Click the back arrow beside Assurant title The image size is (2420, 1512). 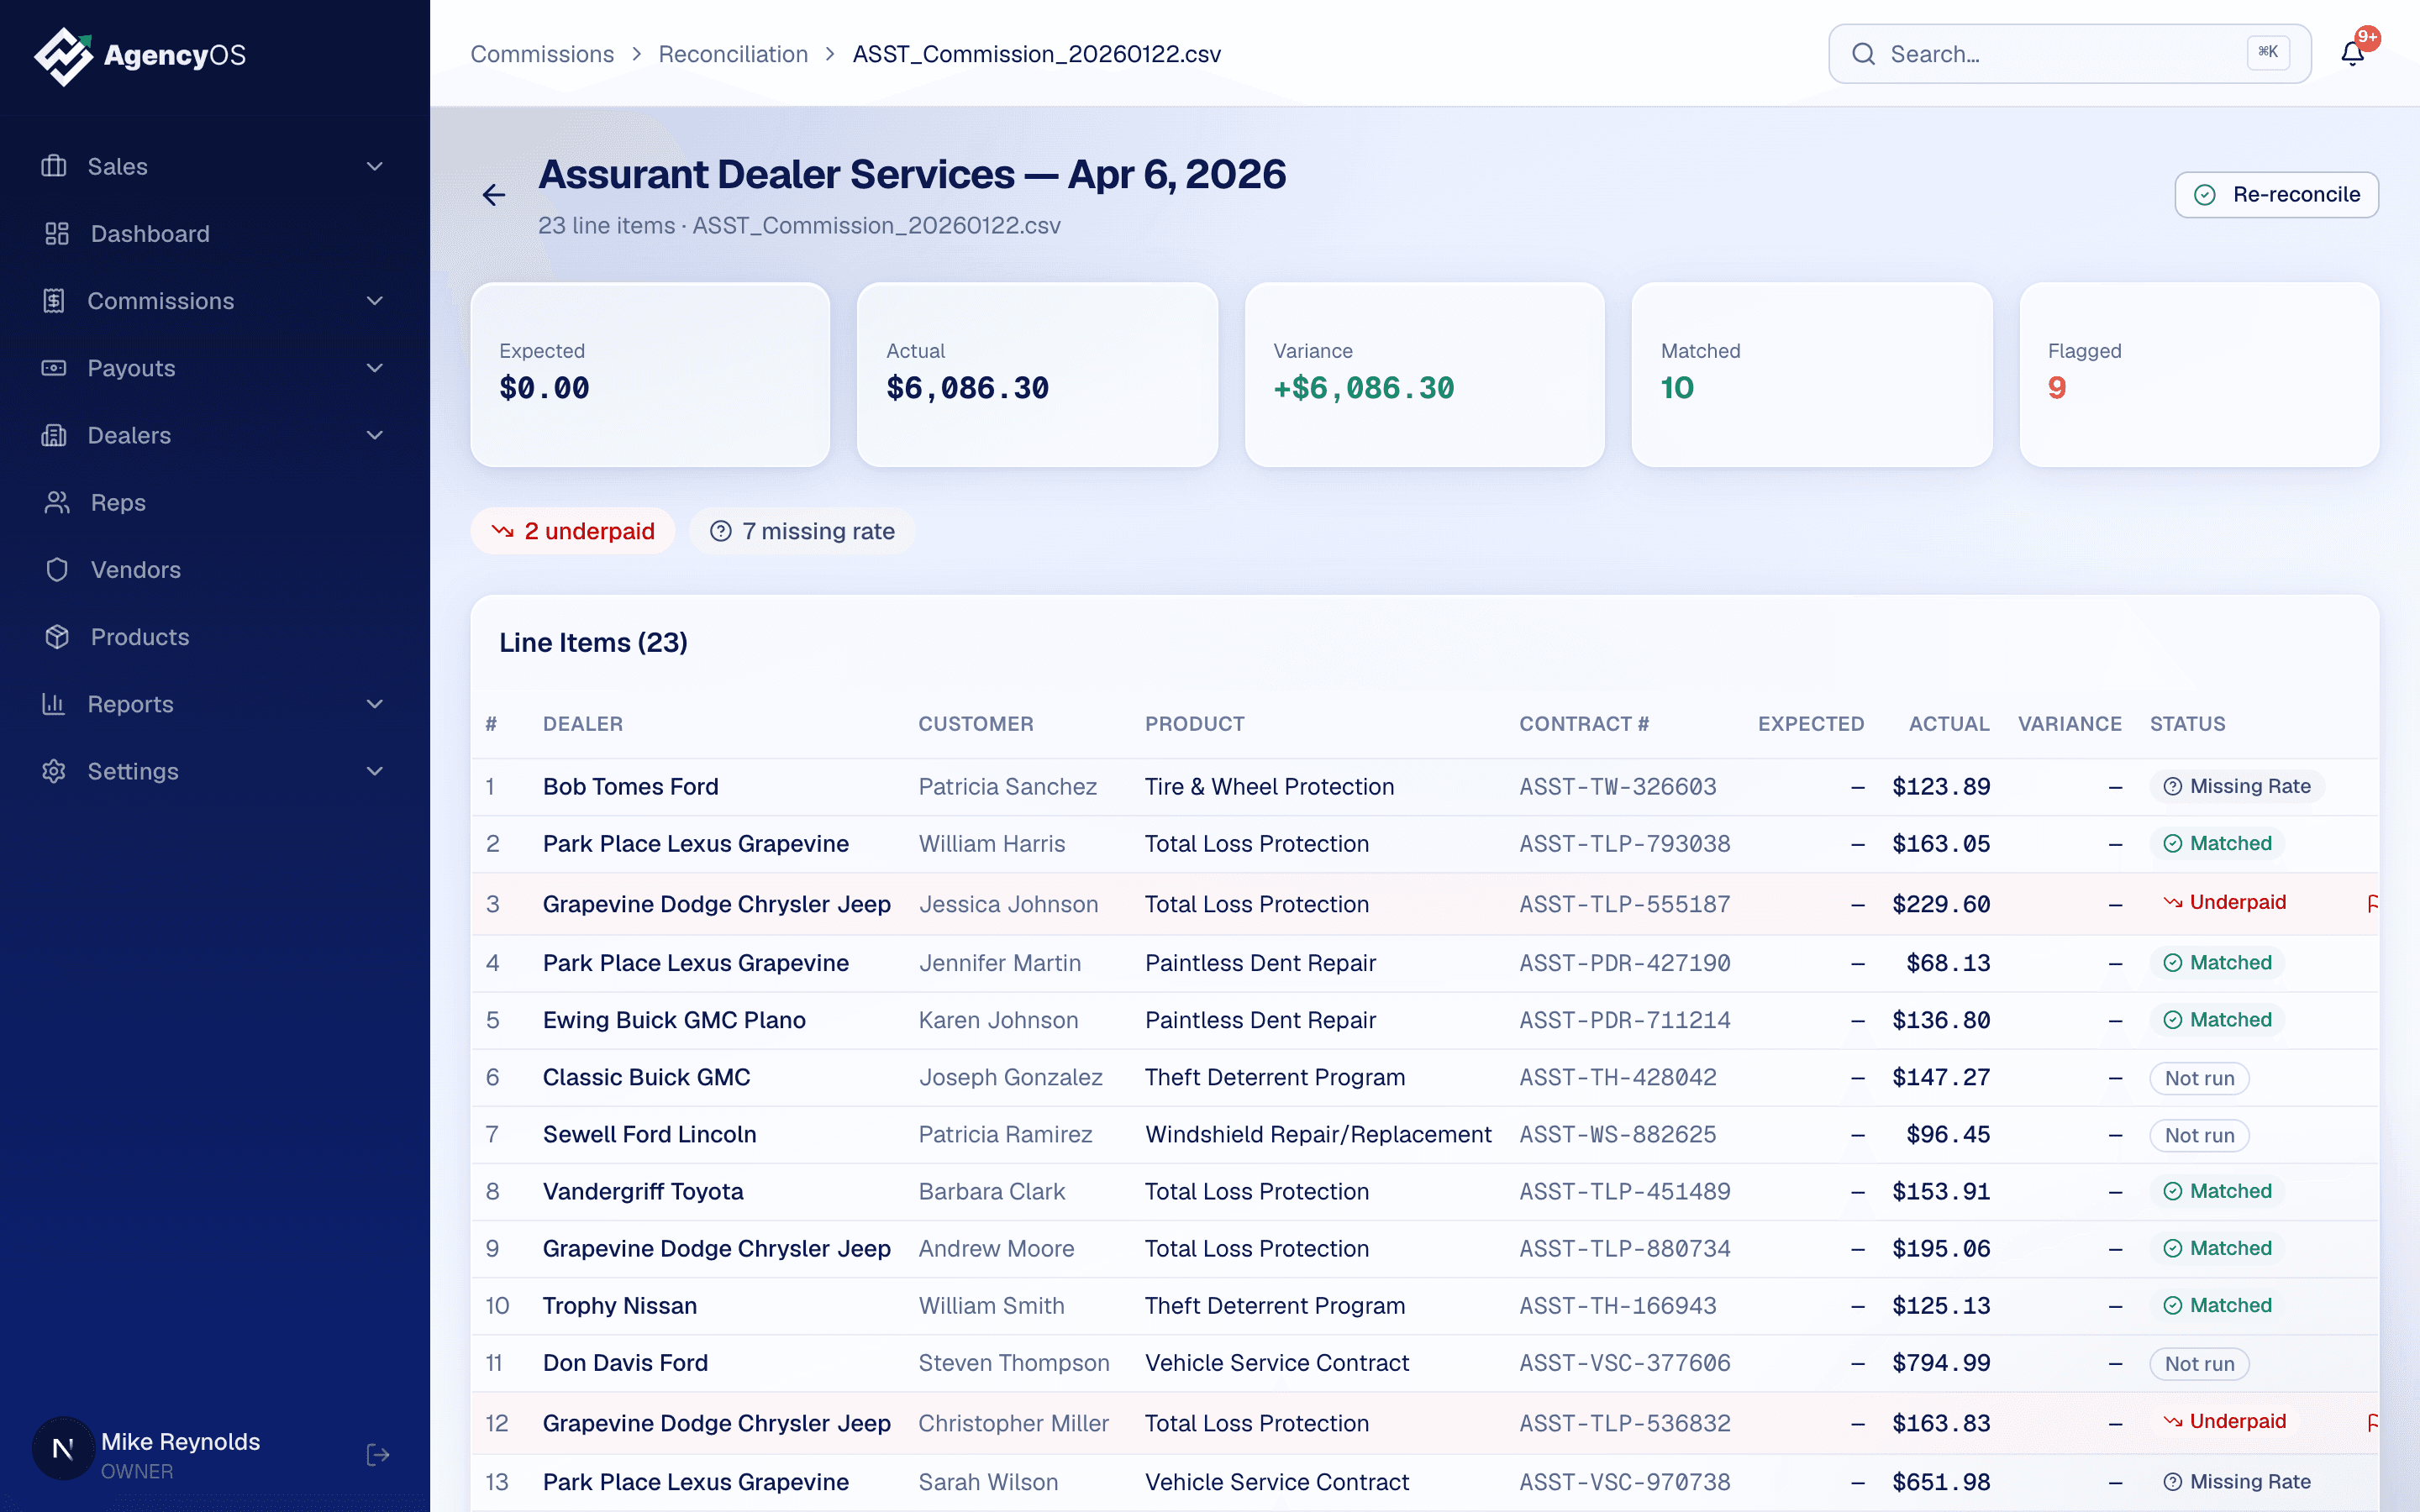click(494, 194)
